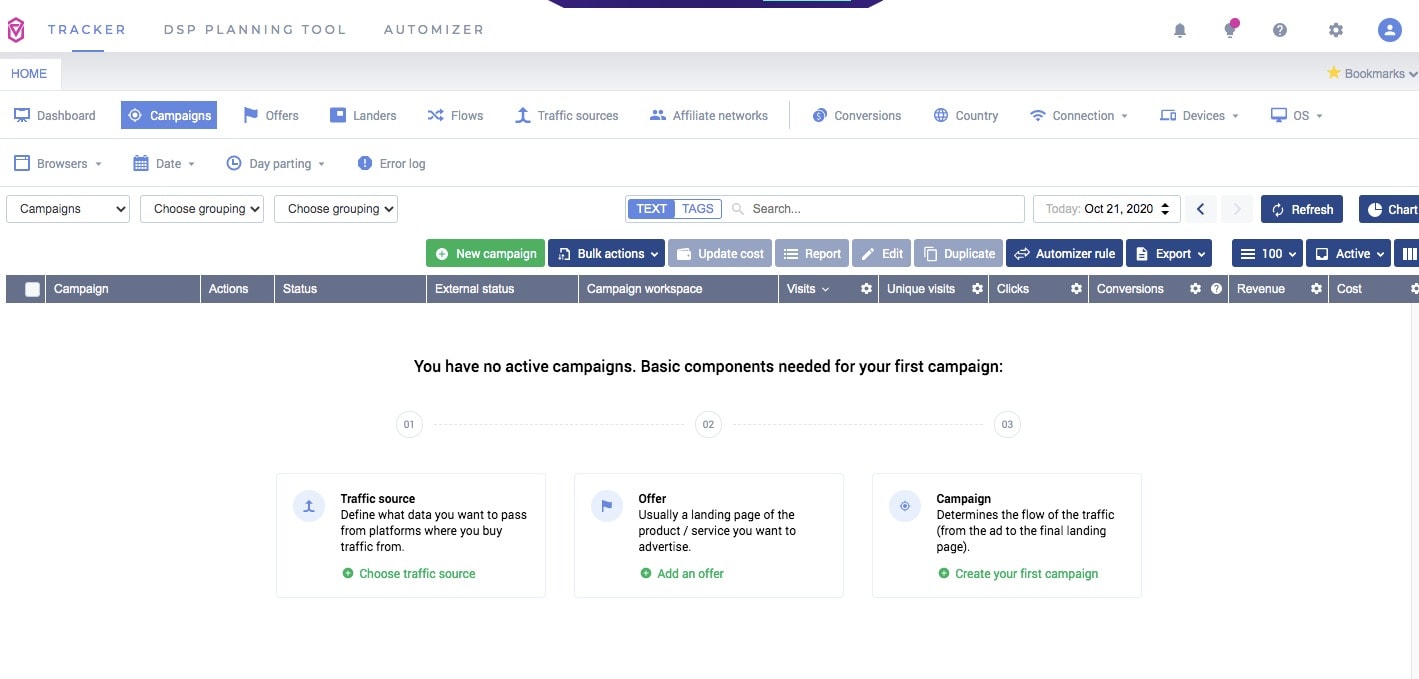Expand the OS dropdown
Viewport: 1419px width, 679px height.
pyautogui.click(x=1297, y=115)
